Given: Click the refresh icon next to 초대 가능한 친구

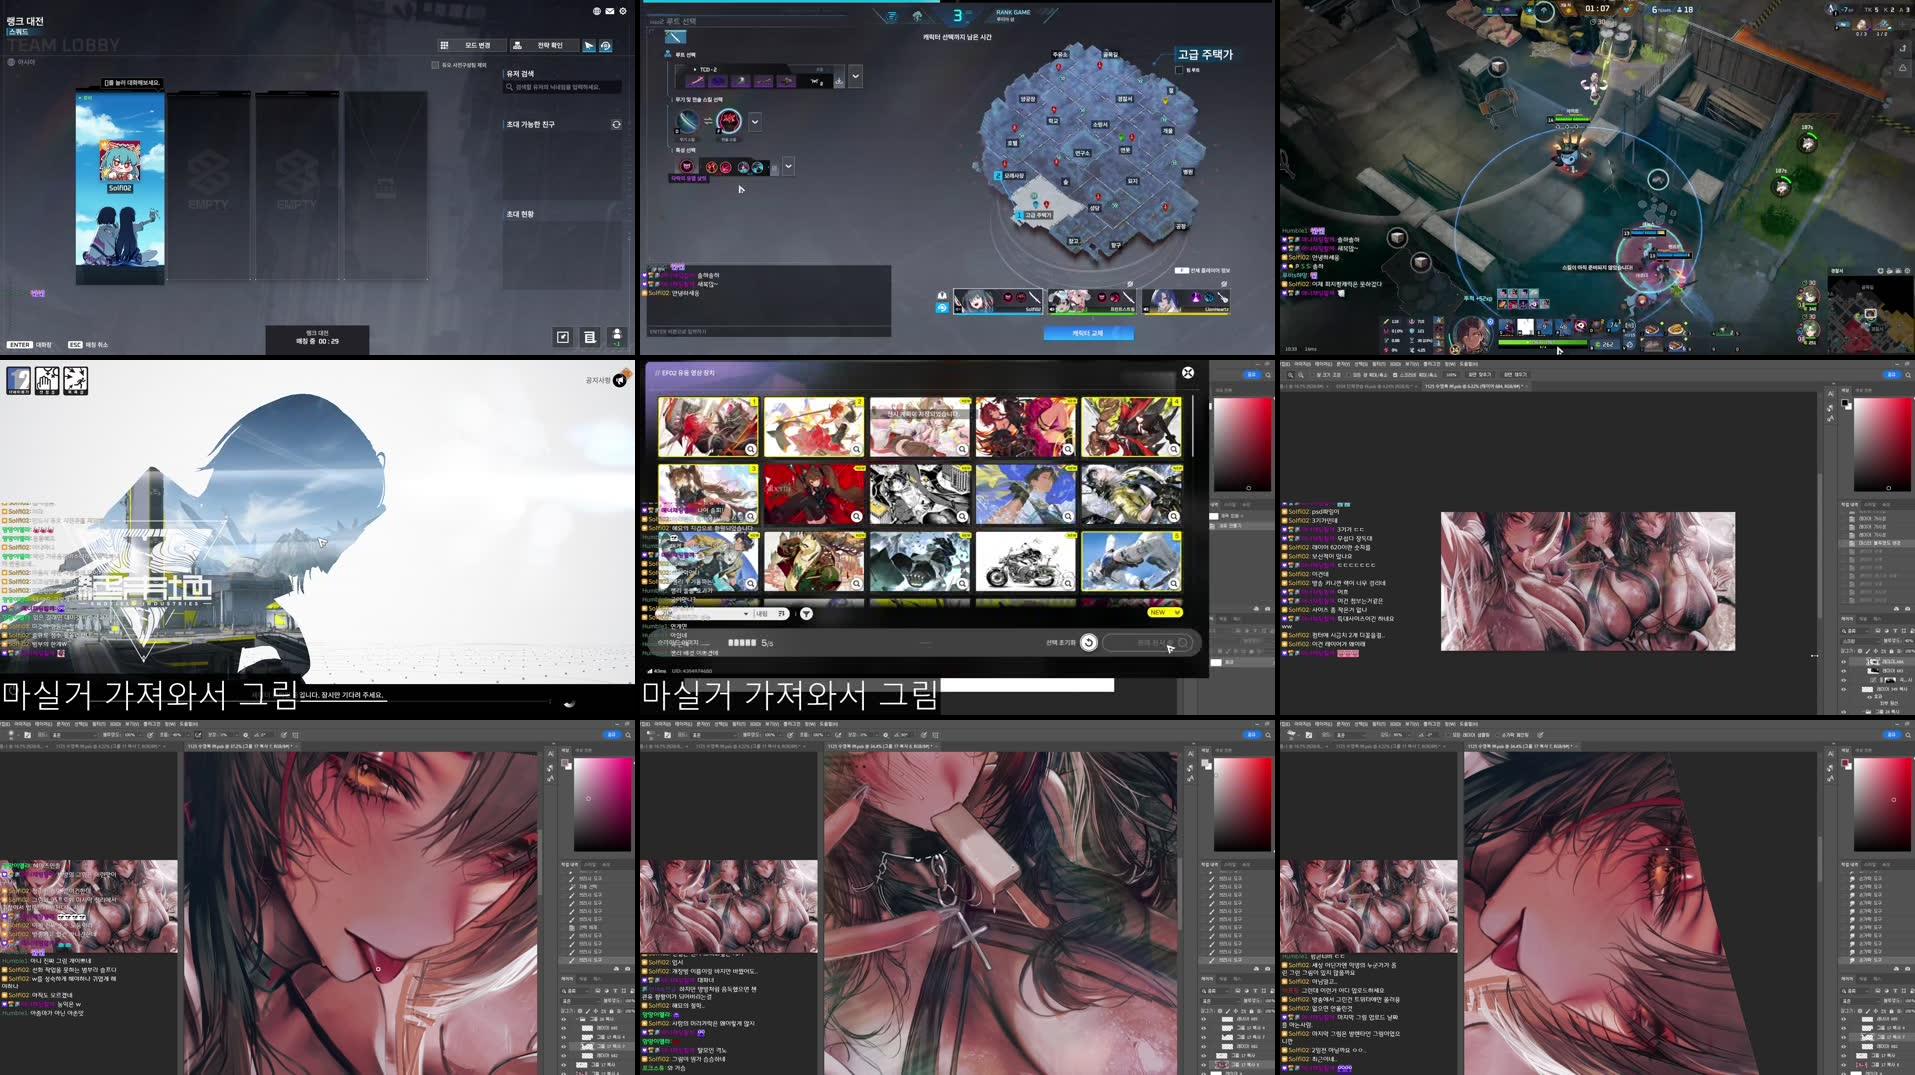Looking at the screenshot, I should pos(617,125).
